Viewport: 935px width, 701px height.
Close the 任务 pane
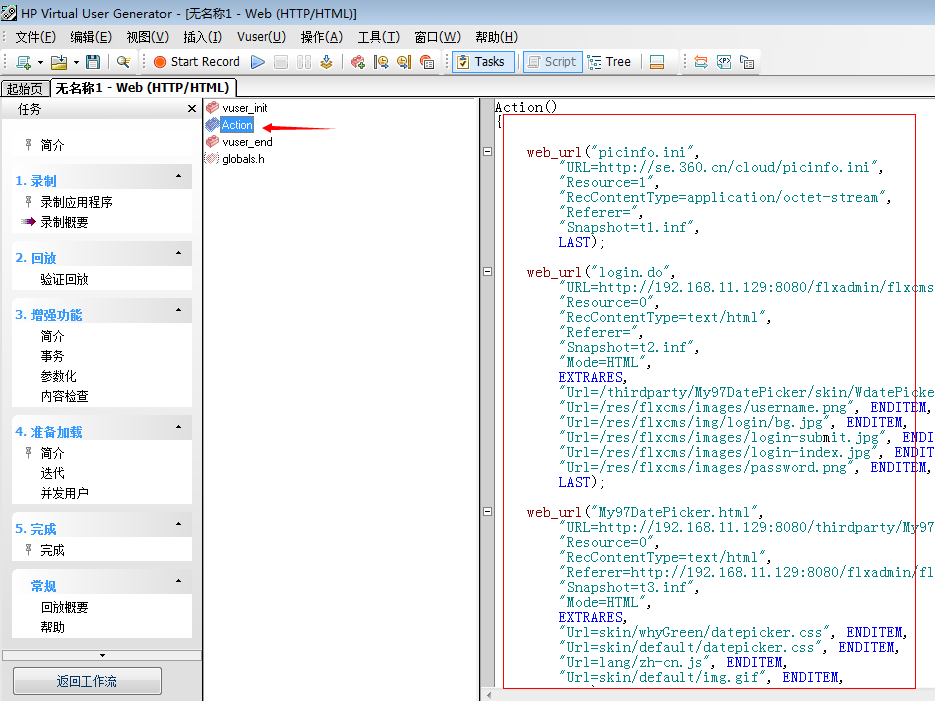(191, 108)
